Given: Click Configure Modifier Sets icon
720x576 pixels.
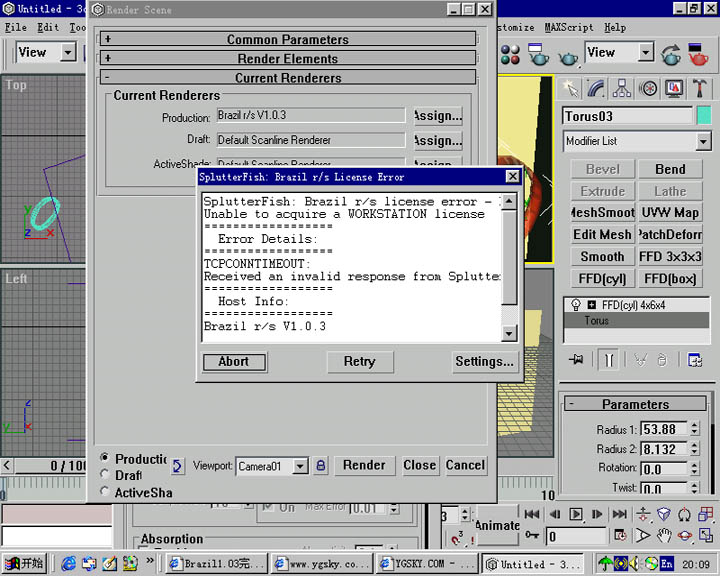Looking at the screenshot, I should [x=695, y=360].
